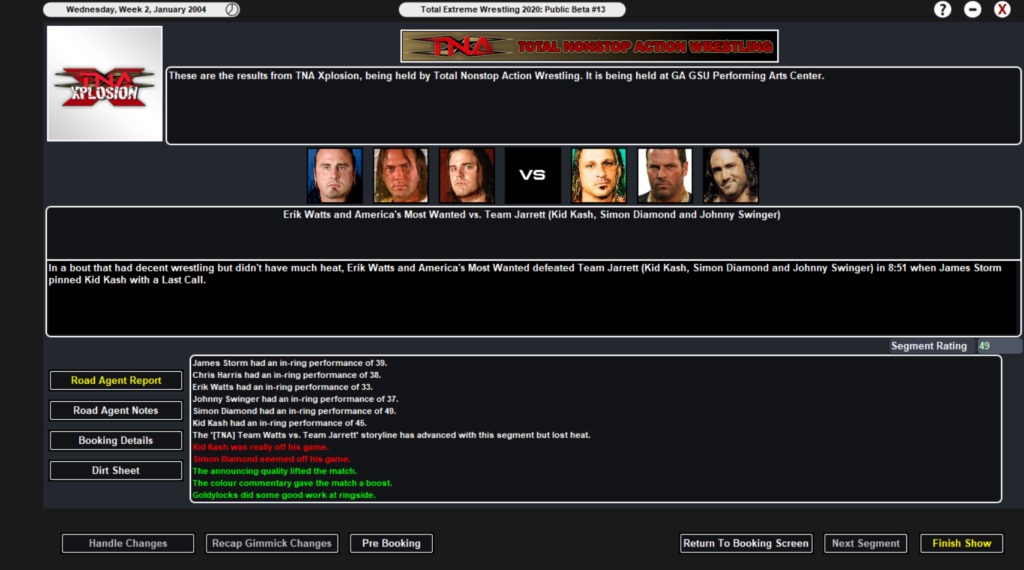
Task: Select the second wrestler portrait with red hair
Action: coord(401,175)
